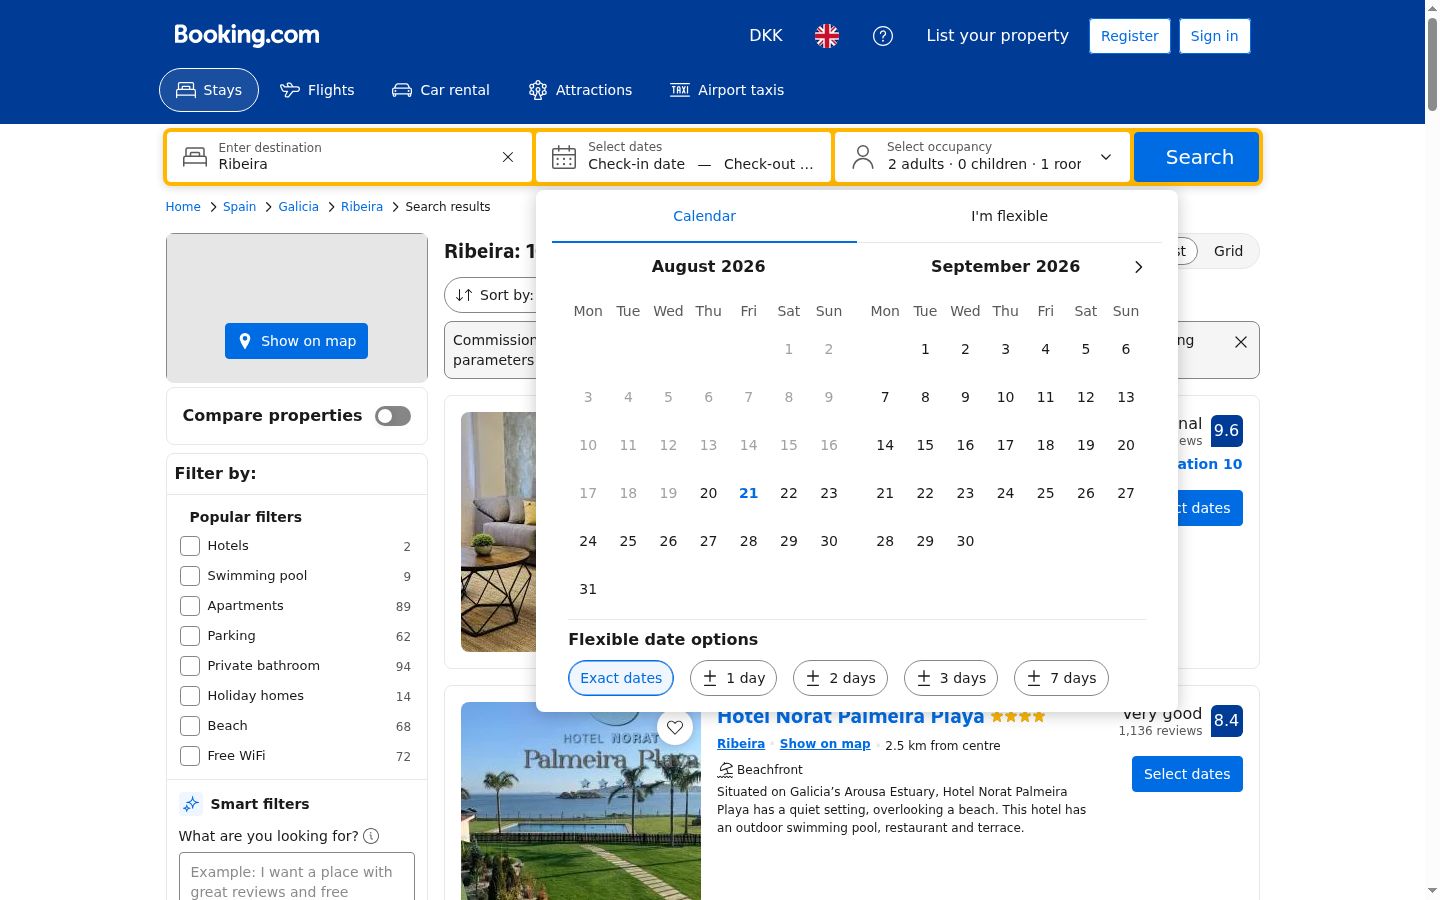Clear the Ribeira destination with X icon

[x=508, y=157]
